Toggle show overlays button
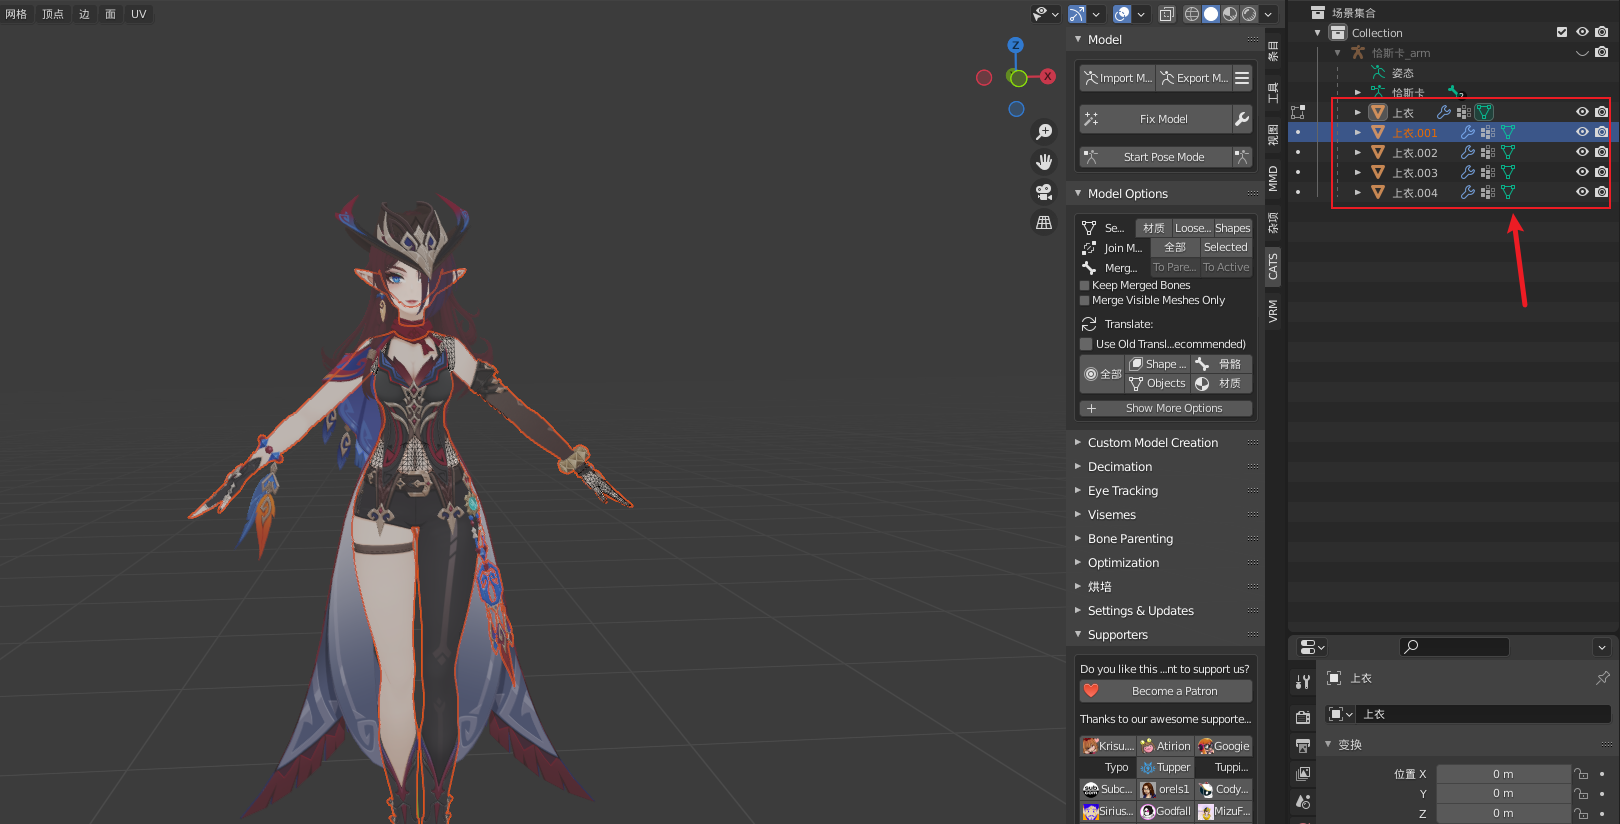This screenshot has height=824, width=1620. pos(1122,14)
